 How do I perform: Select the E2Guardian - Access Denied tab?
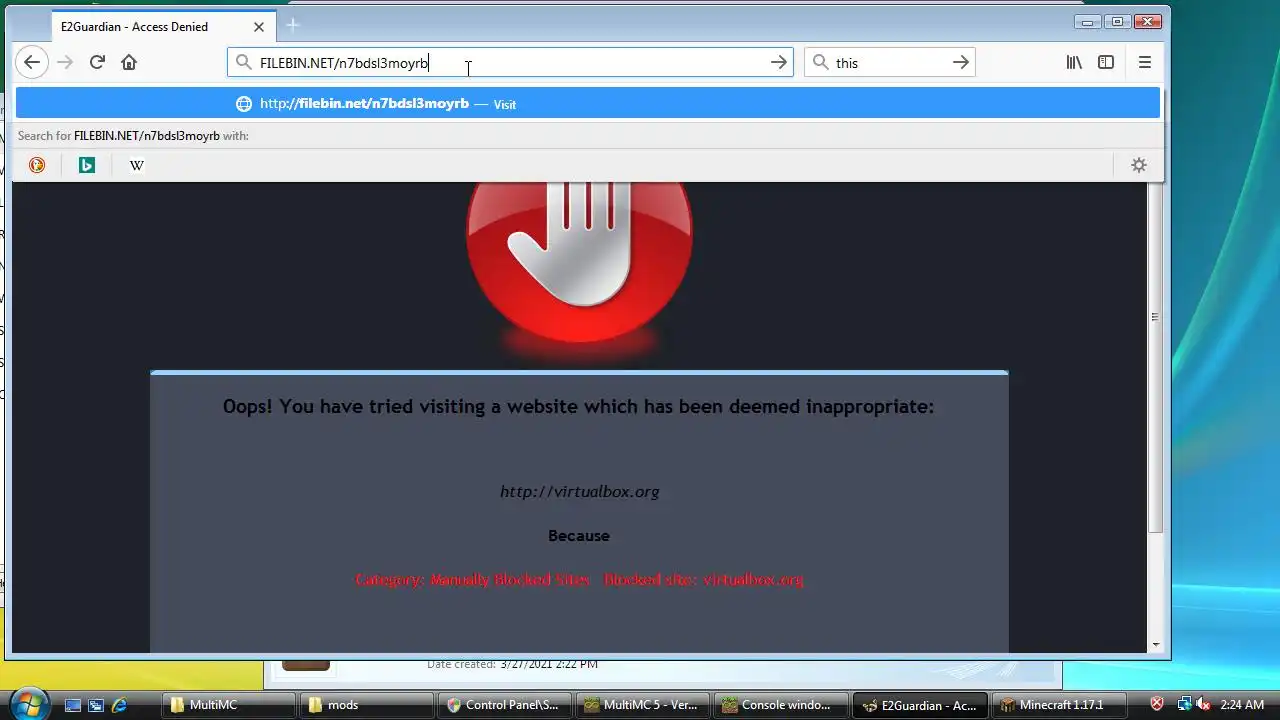164,26
